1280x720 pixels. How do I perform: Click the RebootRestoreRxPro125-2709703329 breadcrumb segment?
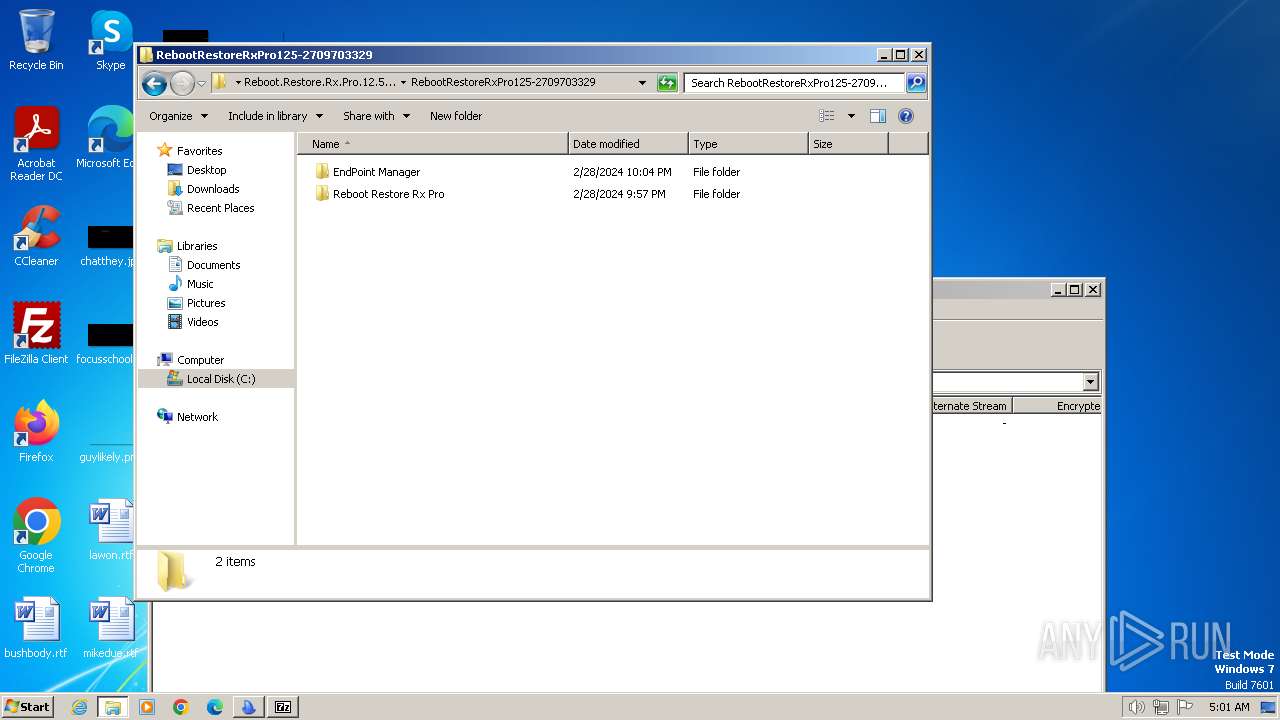pyautogui.click(x=503, y=83)
